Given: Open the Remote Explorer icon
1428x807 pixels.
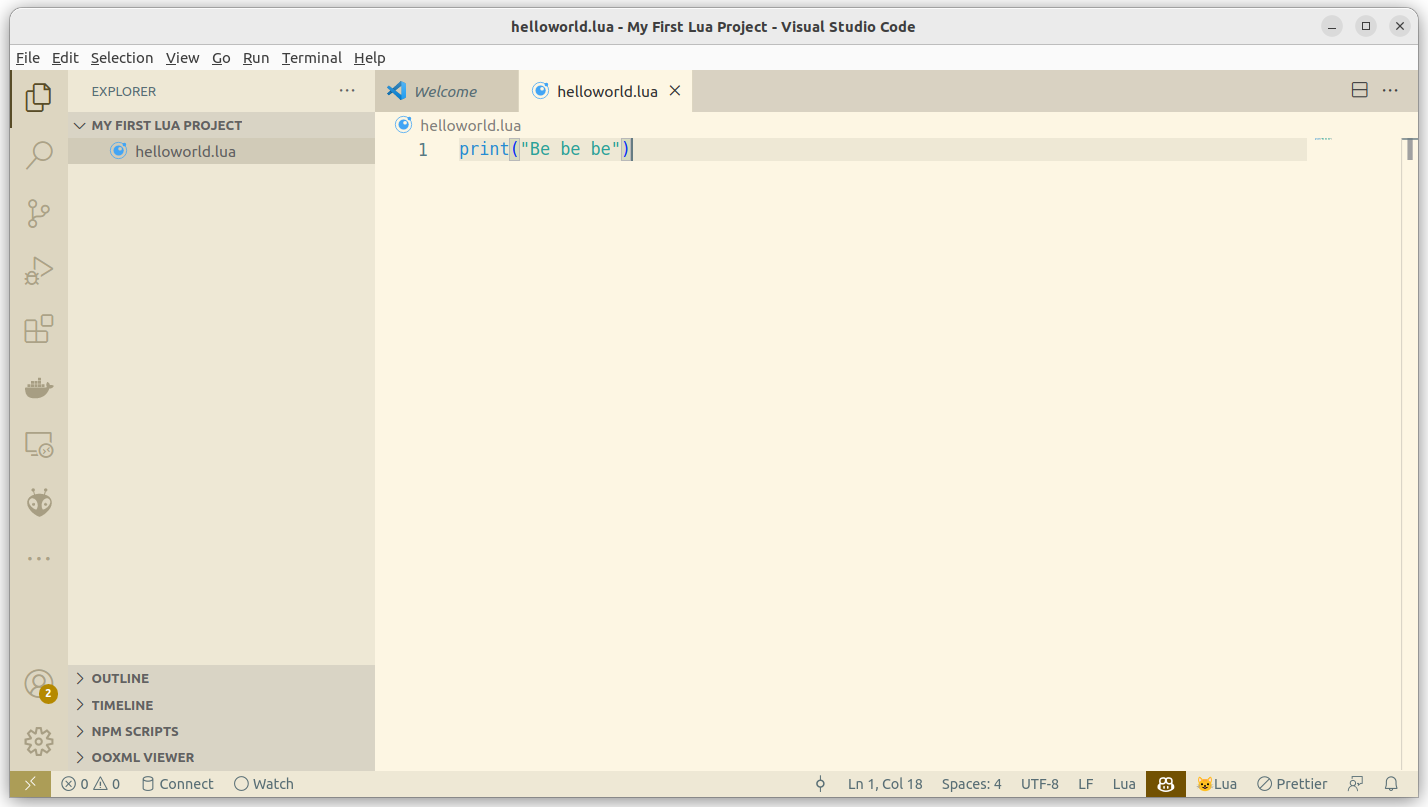Looking at the screenshot, I should pos(39,445).
